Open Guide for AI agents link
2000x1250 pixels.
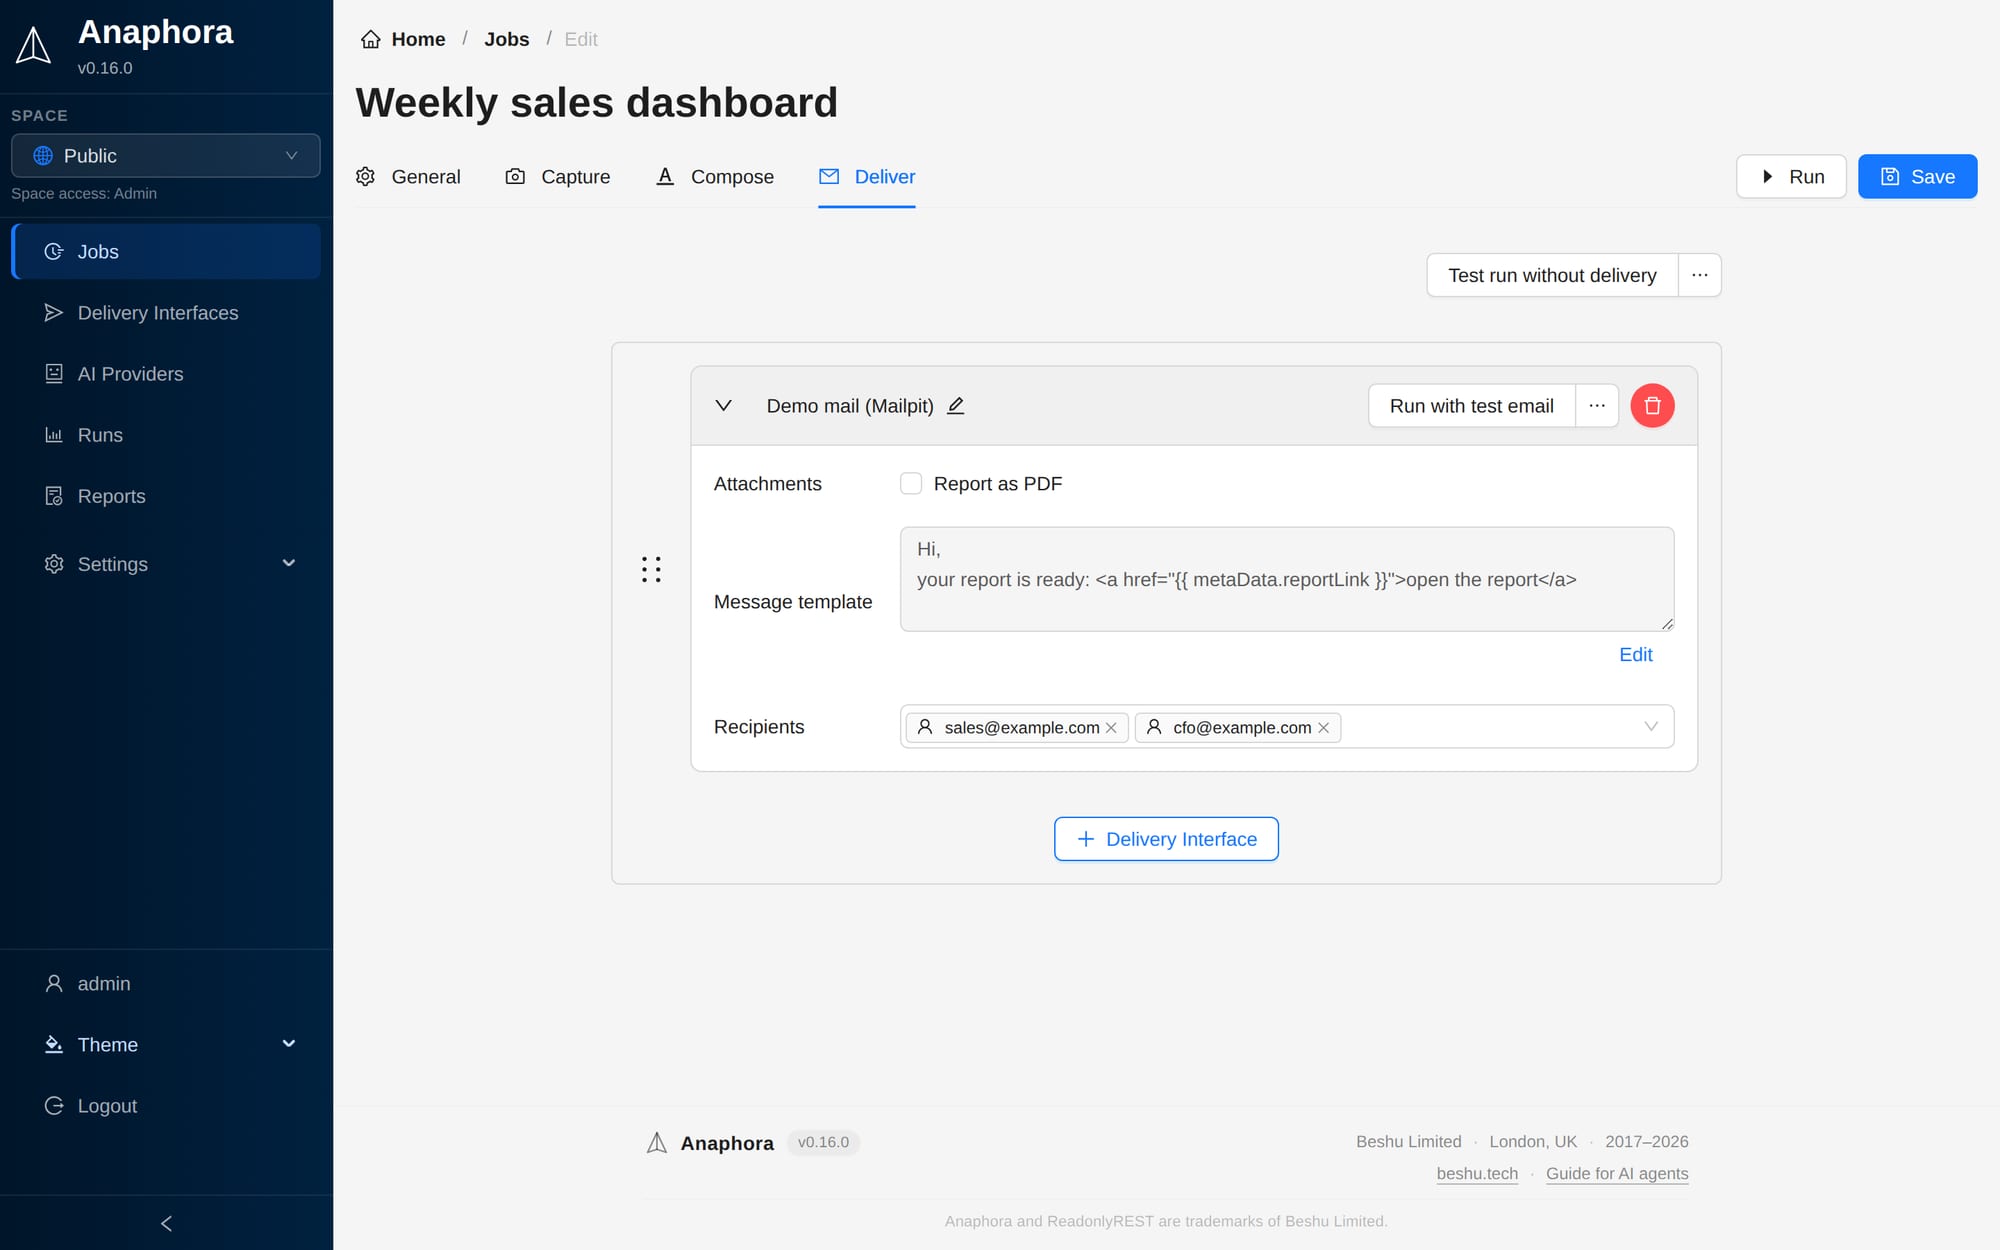coord(1617,1174)
